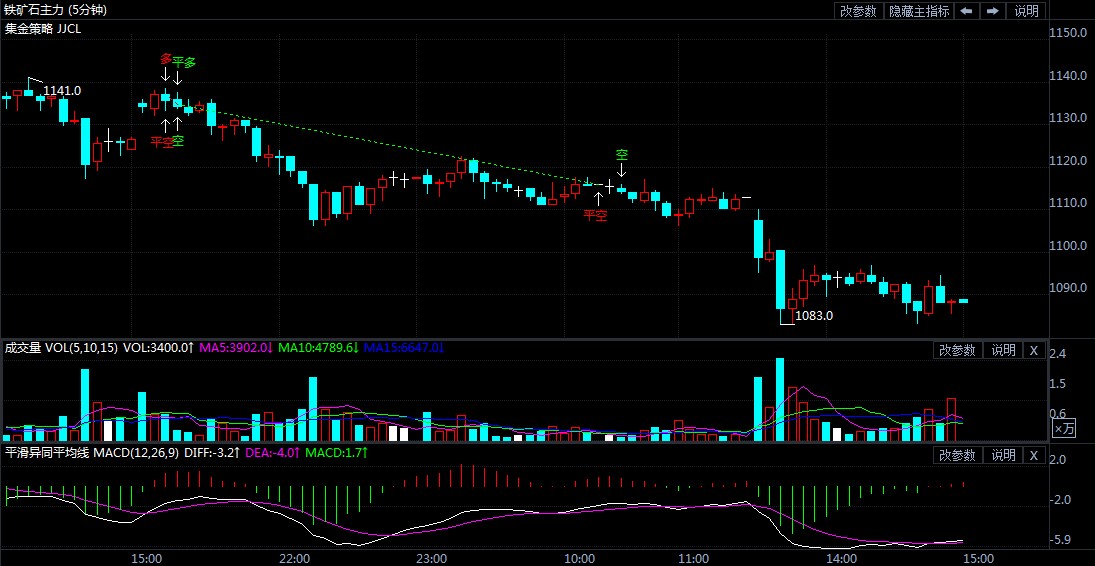The height and width of the screenshot is (566, 1095).
Task: Click the 平空 marker near 10:00
Action: point(596,216)
